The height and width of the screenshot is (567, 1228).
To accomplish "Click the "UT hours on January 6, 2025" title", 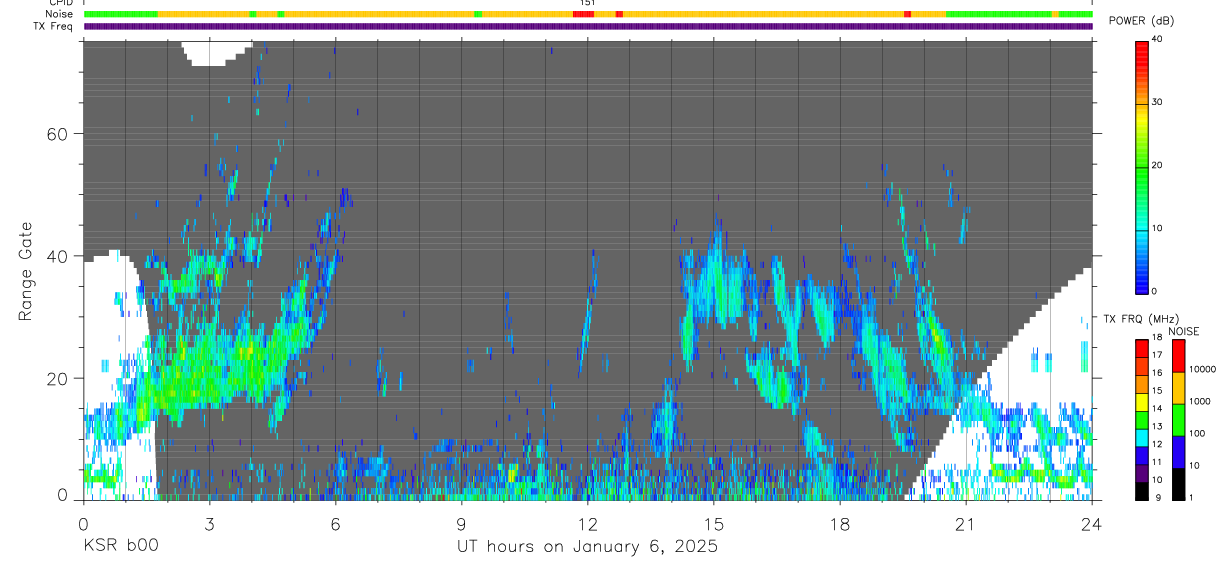I will tap(587, 546).
